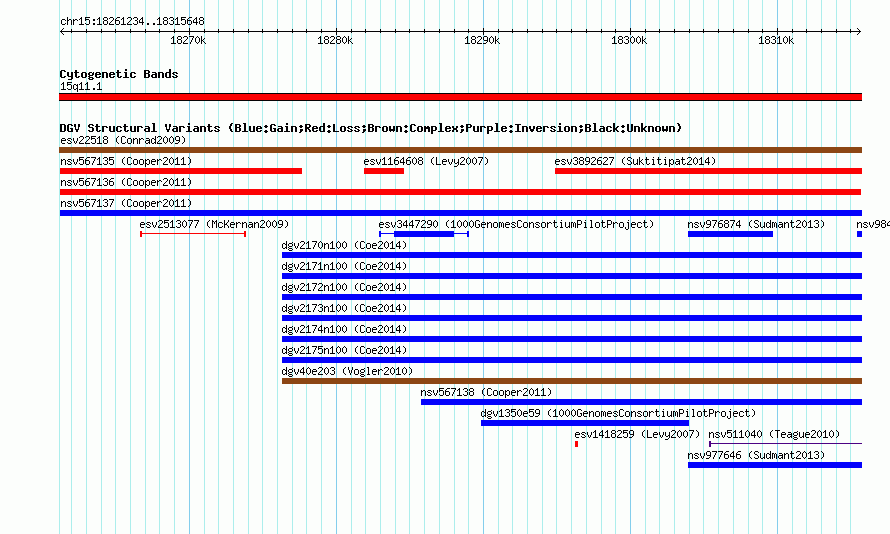Click the blue dgv2175n100 gain bar
Viewport: 890px width, 534px height.
pyautogui.click(x=572, y=360)
